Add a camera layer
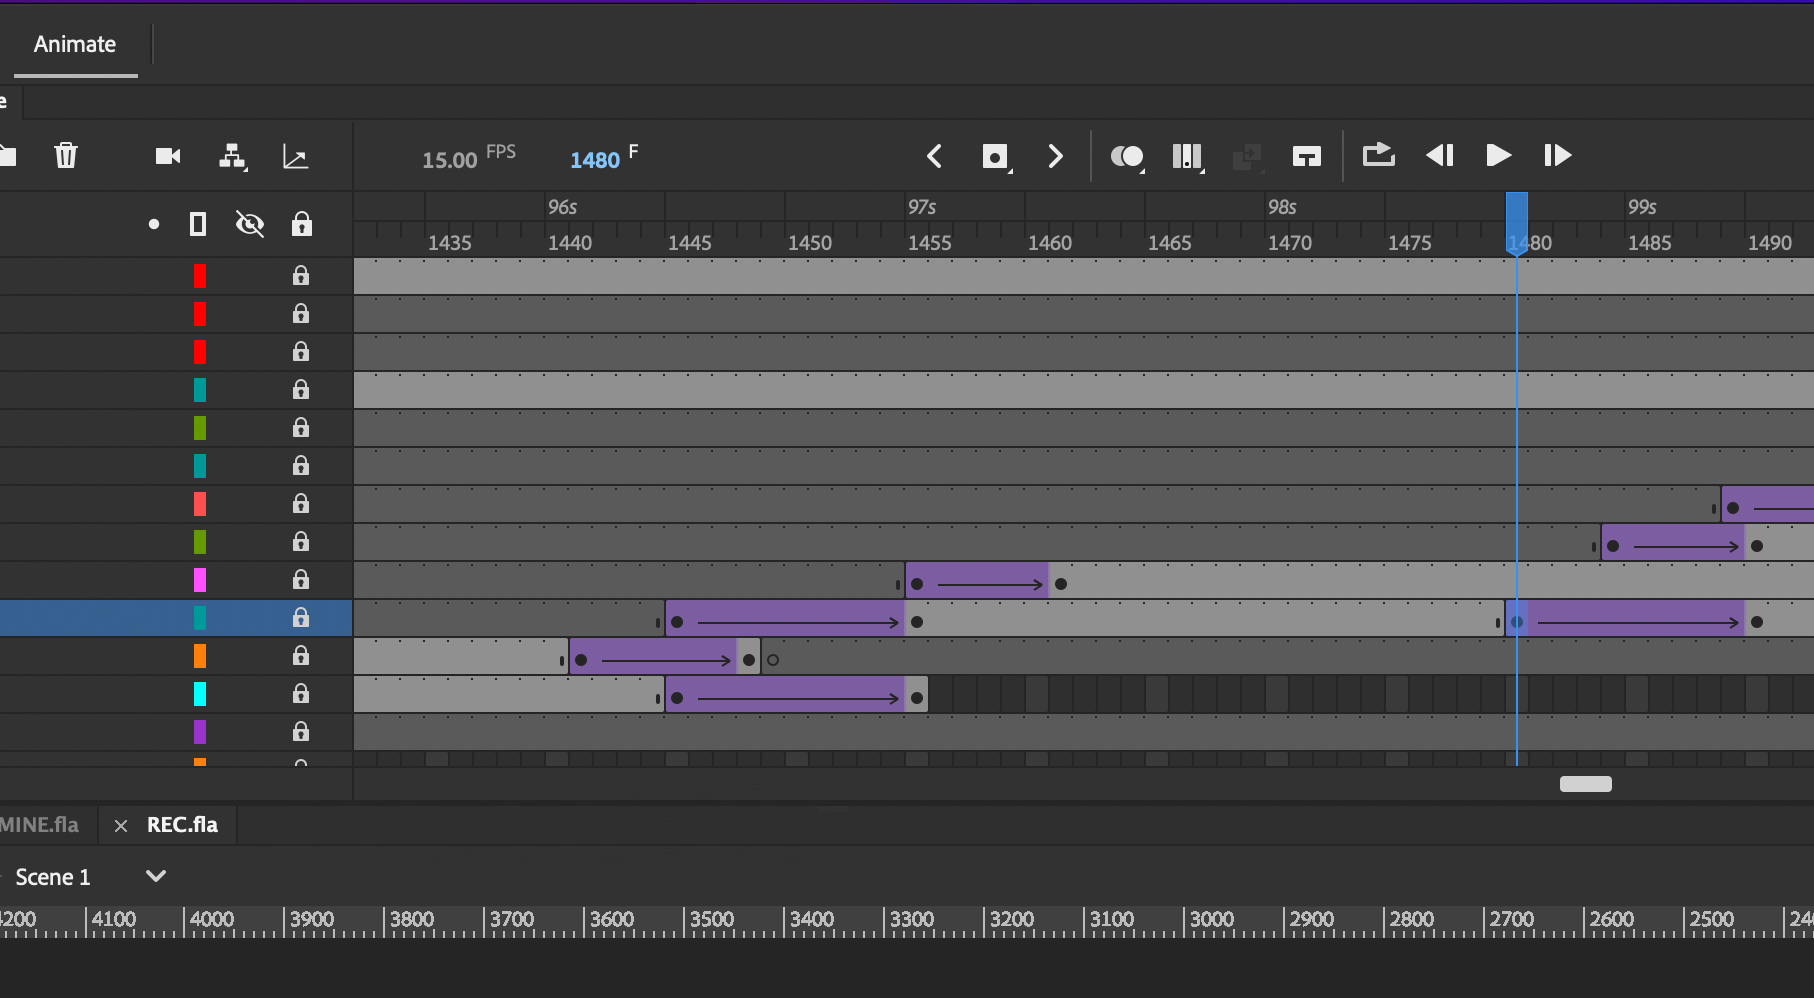 pos(168,156)
